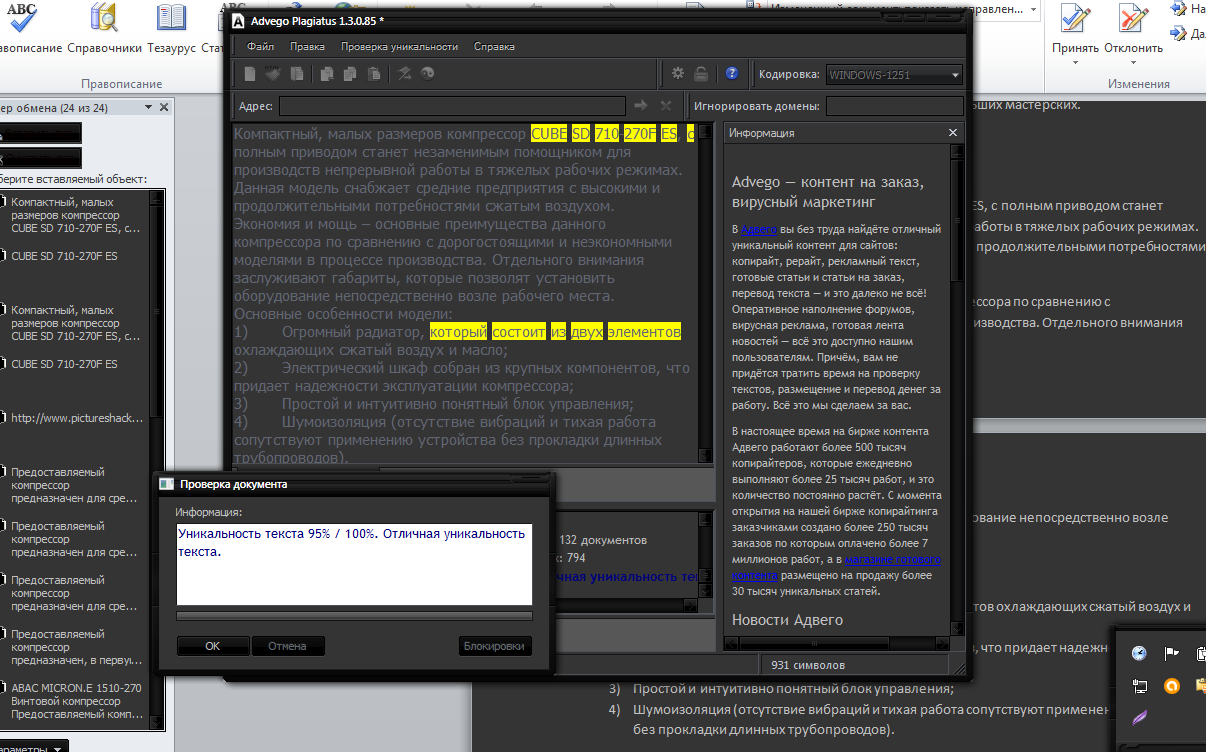Image resolution: width=1206 pixels, height=752 pixels.
Task: Click the '132 документов' log entry
Action: 603,540
